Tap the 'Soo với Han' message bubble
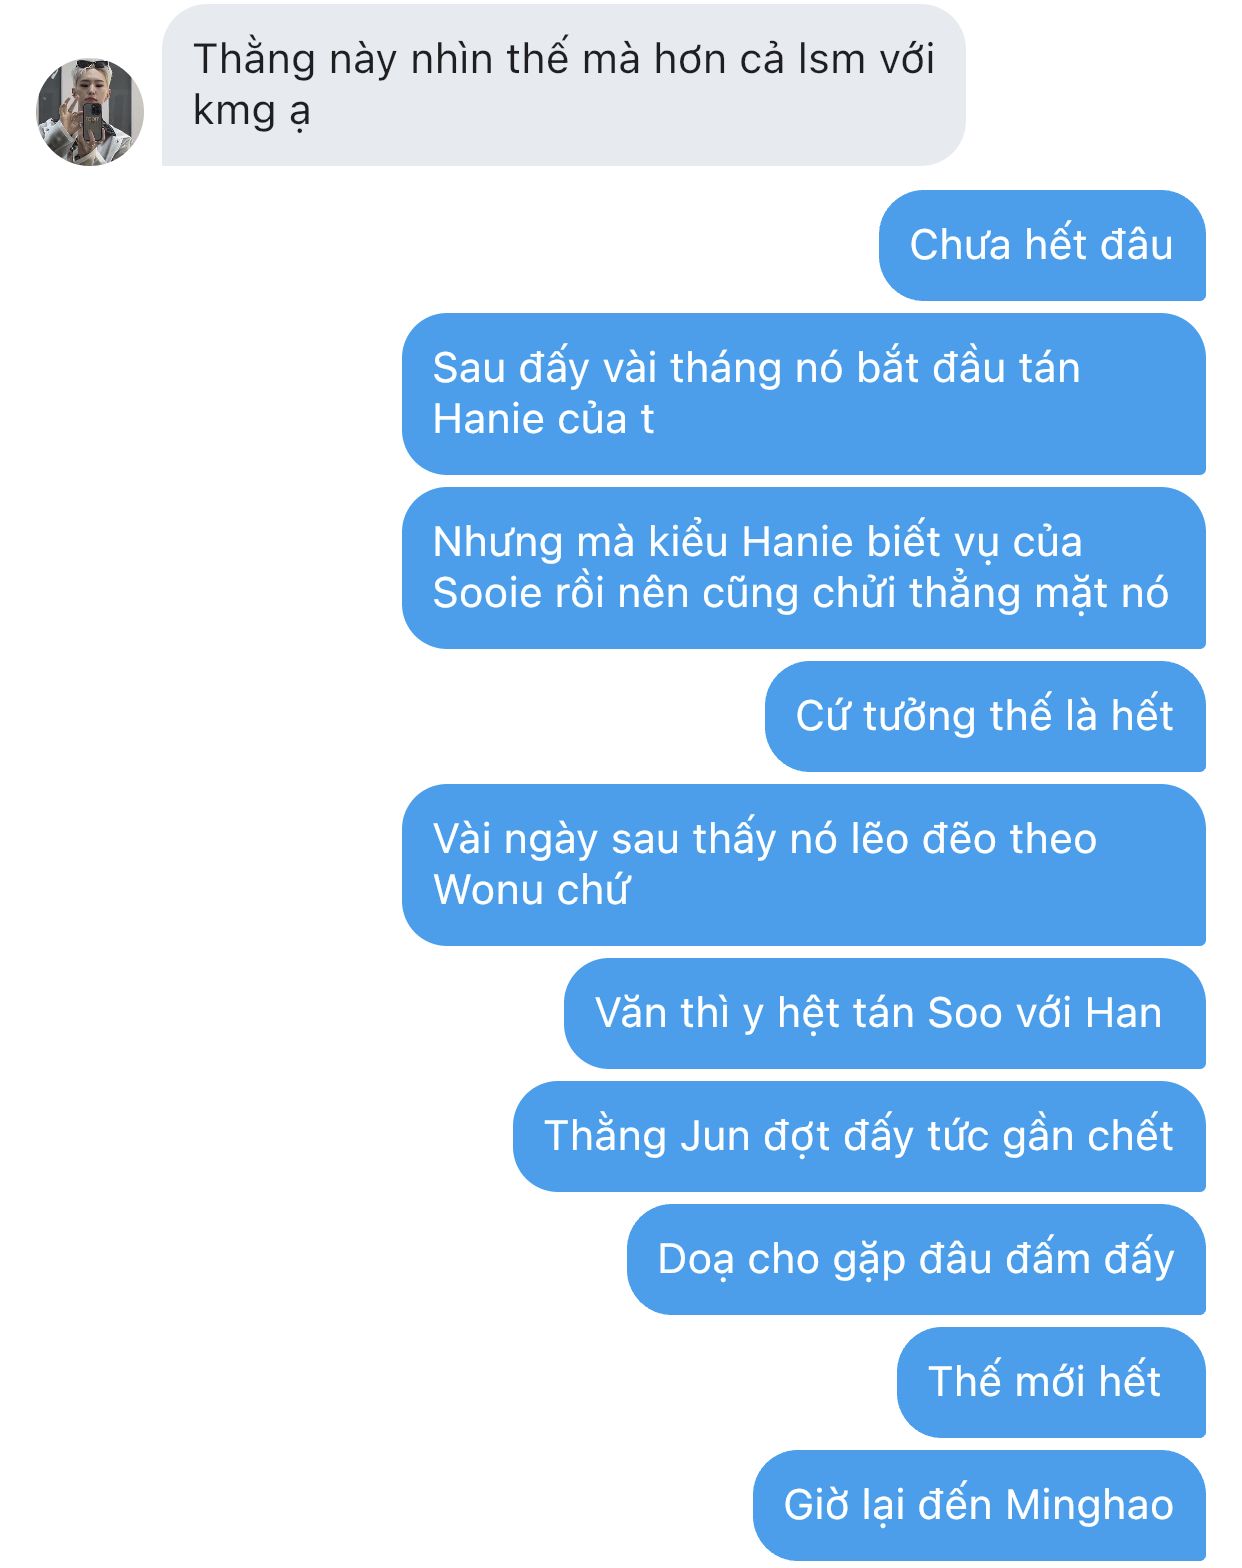Screen dimensions: 1242x1568 click(885, 1013)
